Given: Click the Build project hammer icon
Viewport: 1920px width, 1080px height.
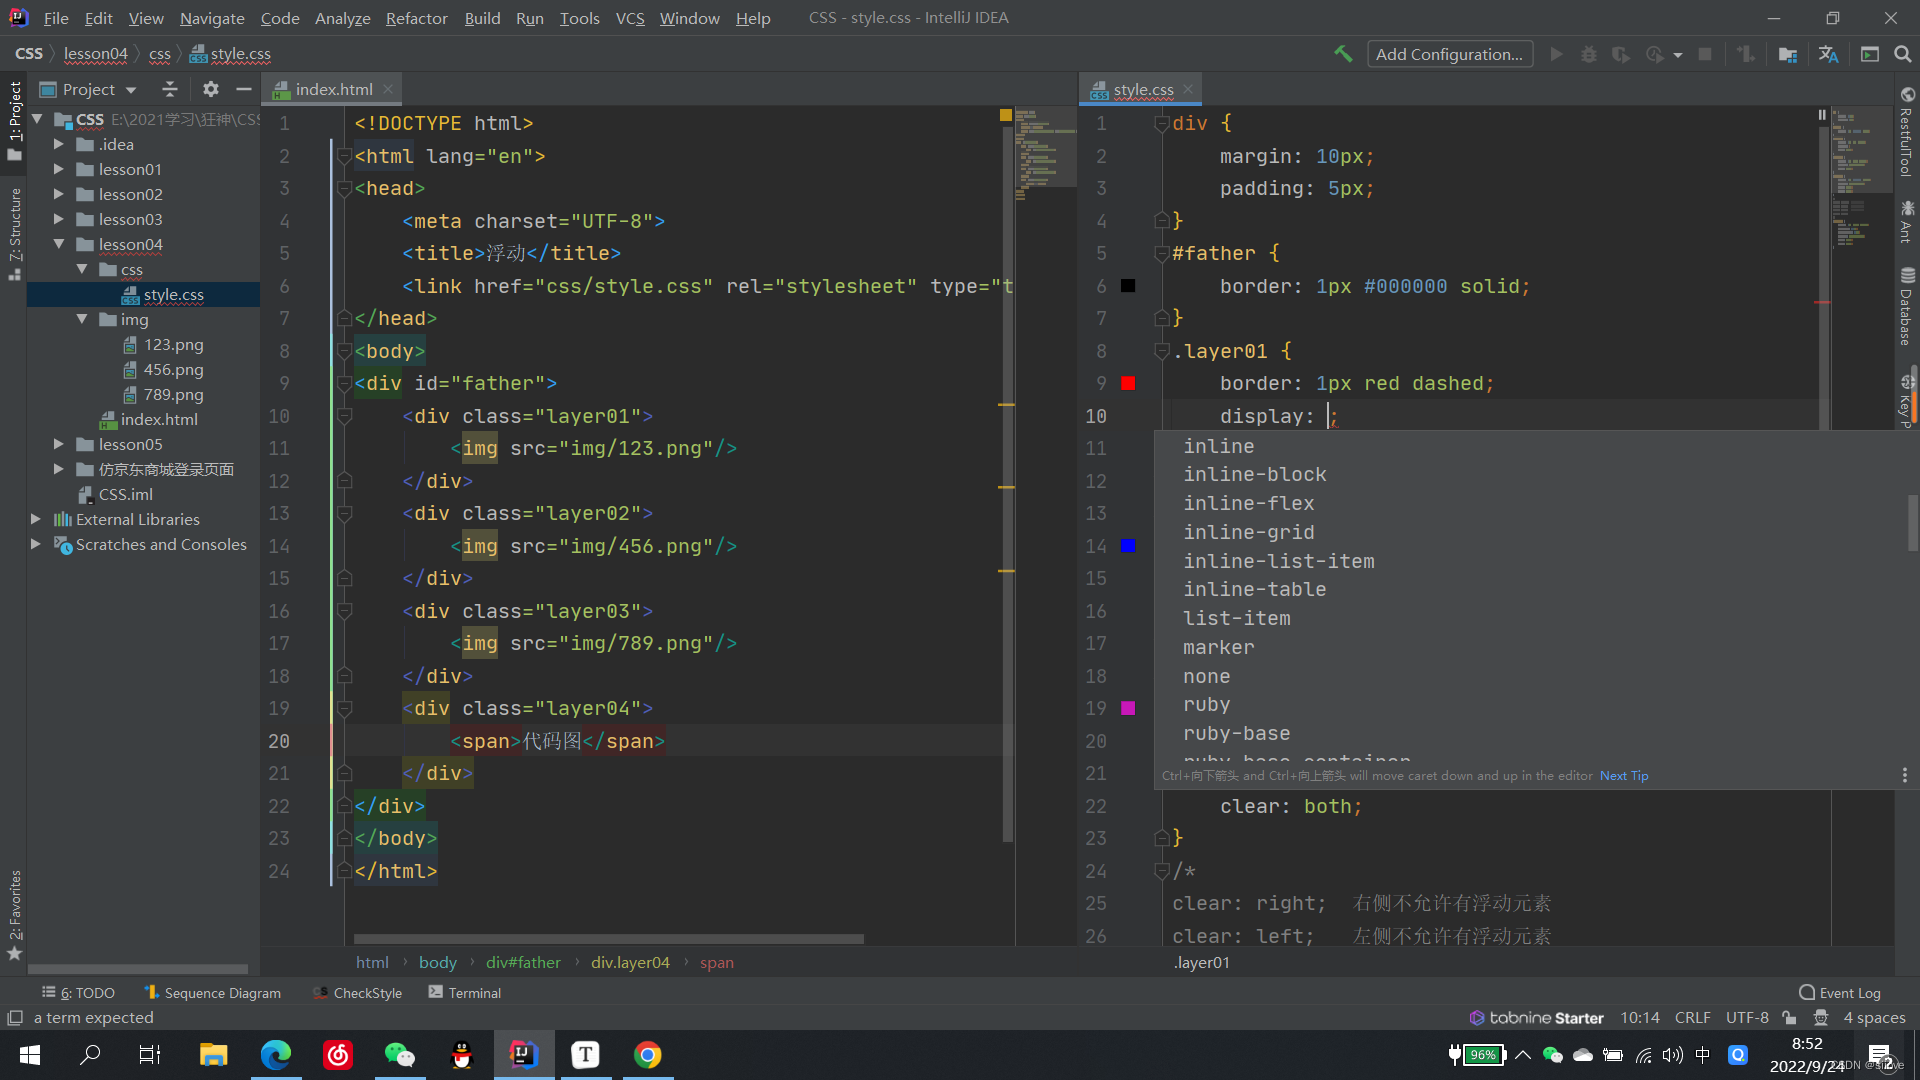Looking at the screenshot, I should click(1343, 54).
